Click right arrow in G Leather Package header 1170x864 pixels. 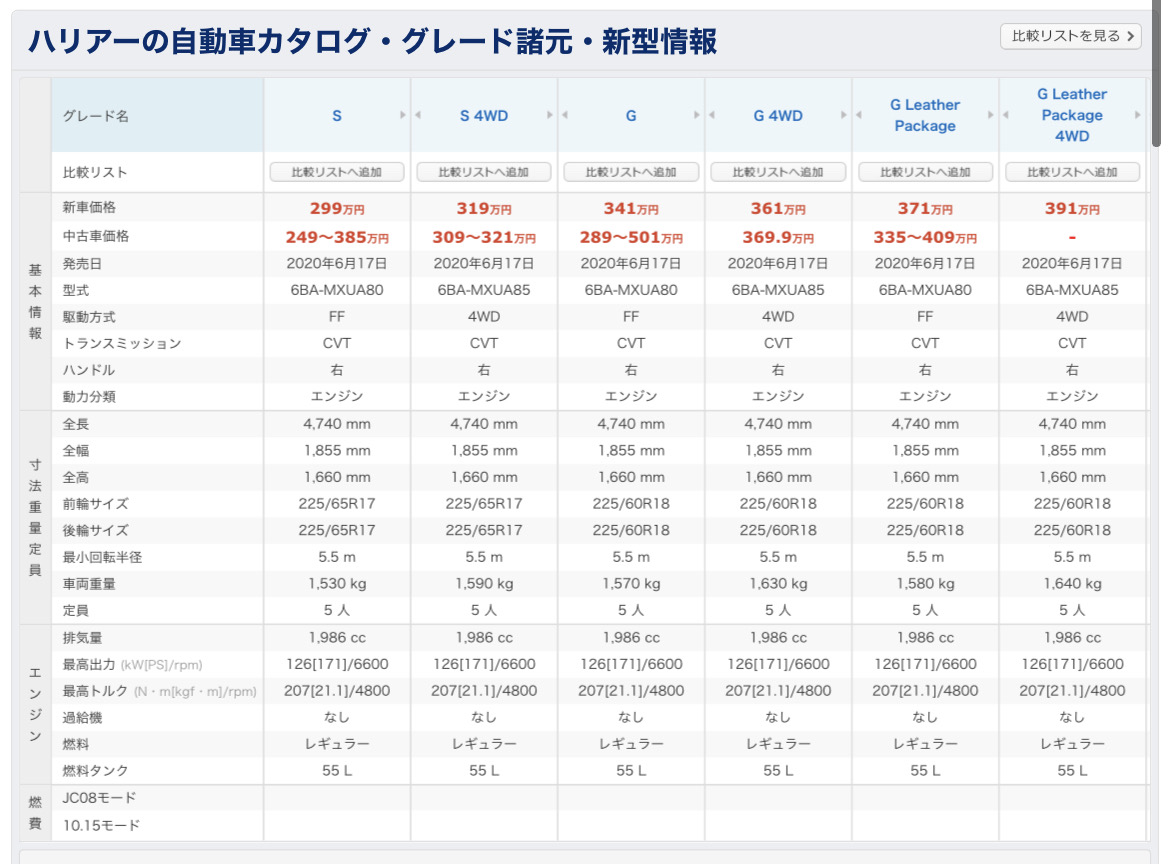tap(990, 115)
